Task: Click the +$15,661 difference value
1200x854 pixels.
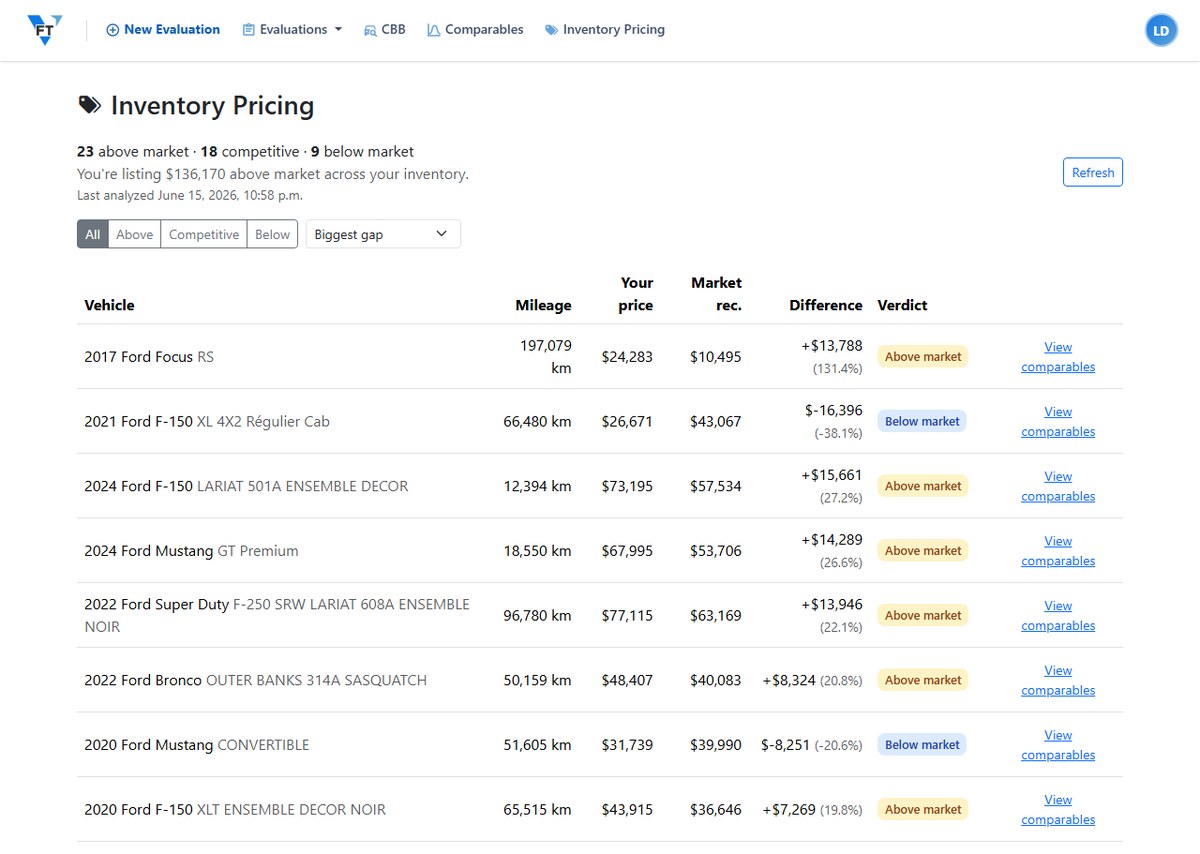Action: tap(831, 475)
